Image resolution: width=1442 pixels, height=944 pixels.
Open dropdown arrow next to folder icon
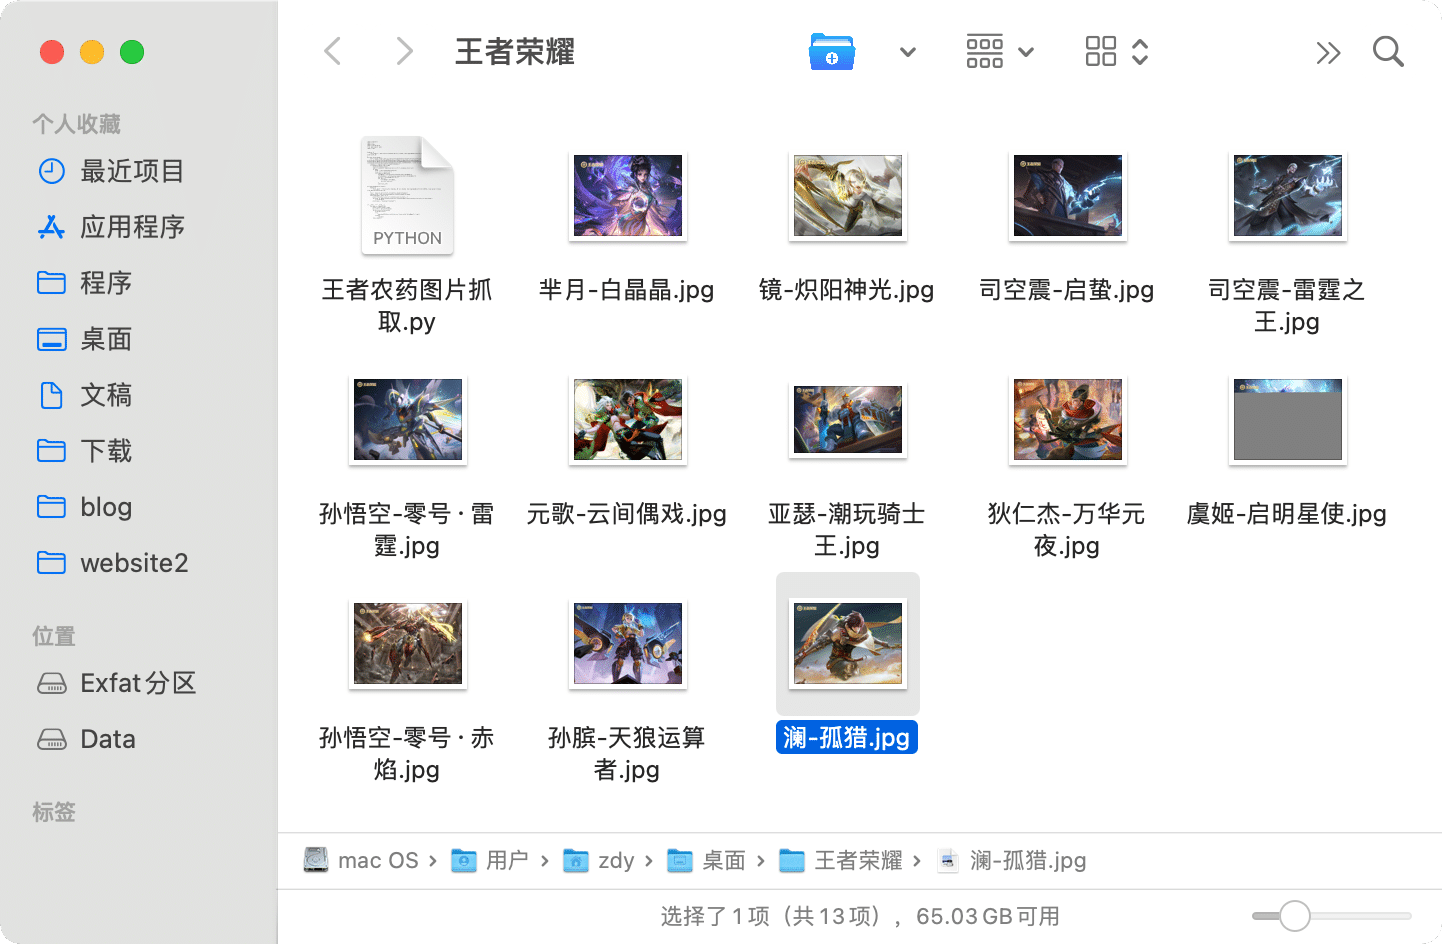(907, 52)
